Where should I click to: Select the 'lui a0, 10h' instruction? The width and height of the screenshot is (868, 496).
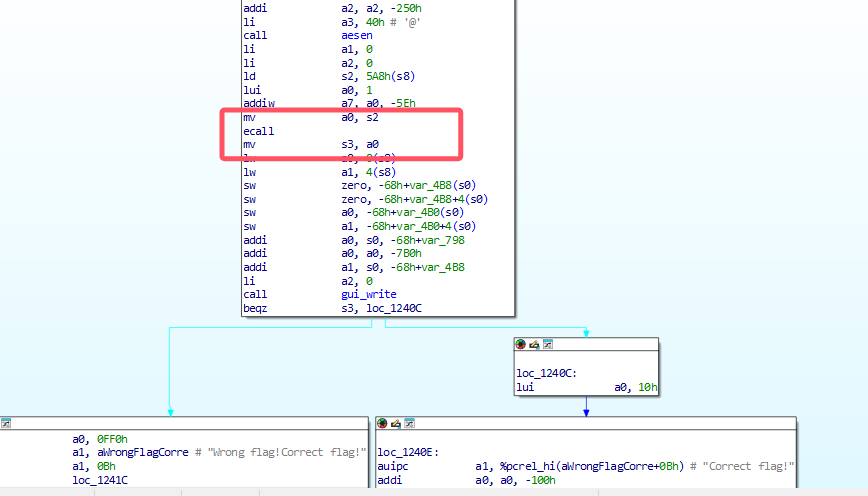click(586, 388)
